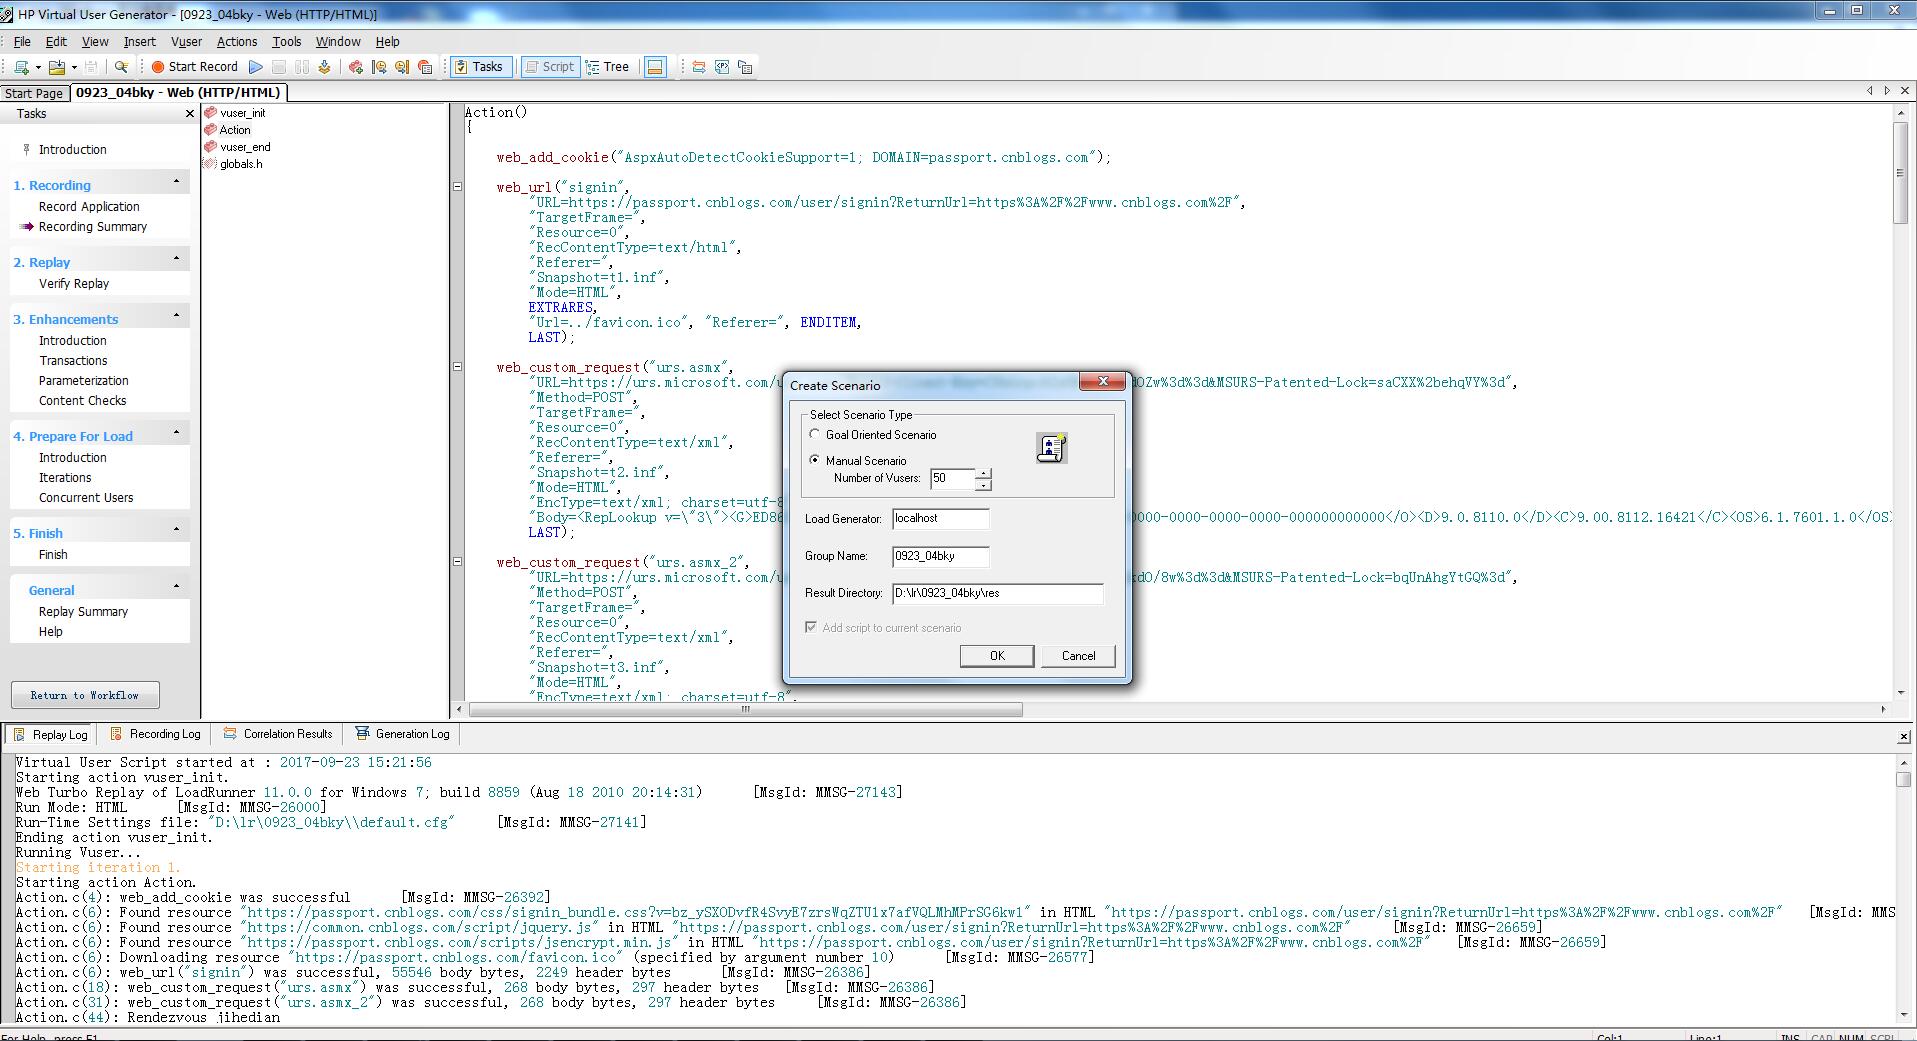Click the Return to Workflow button

click(85, 695)
